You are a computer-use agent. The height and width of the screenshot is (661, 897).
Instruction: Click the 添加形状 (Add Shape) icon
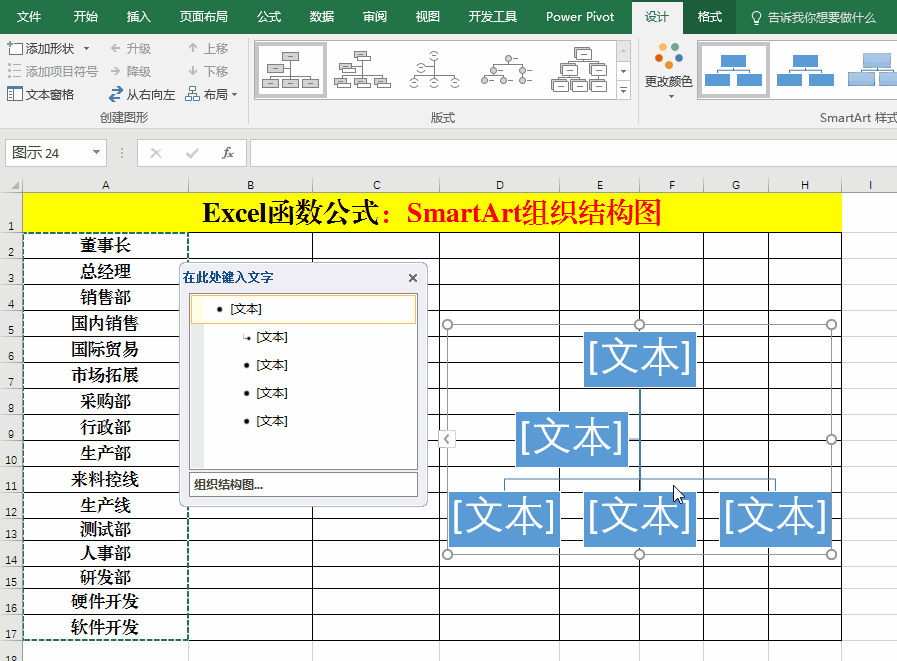(x=15, y=48)
